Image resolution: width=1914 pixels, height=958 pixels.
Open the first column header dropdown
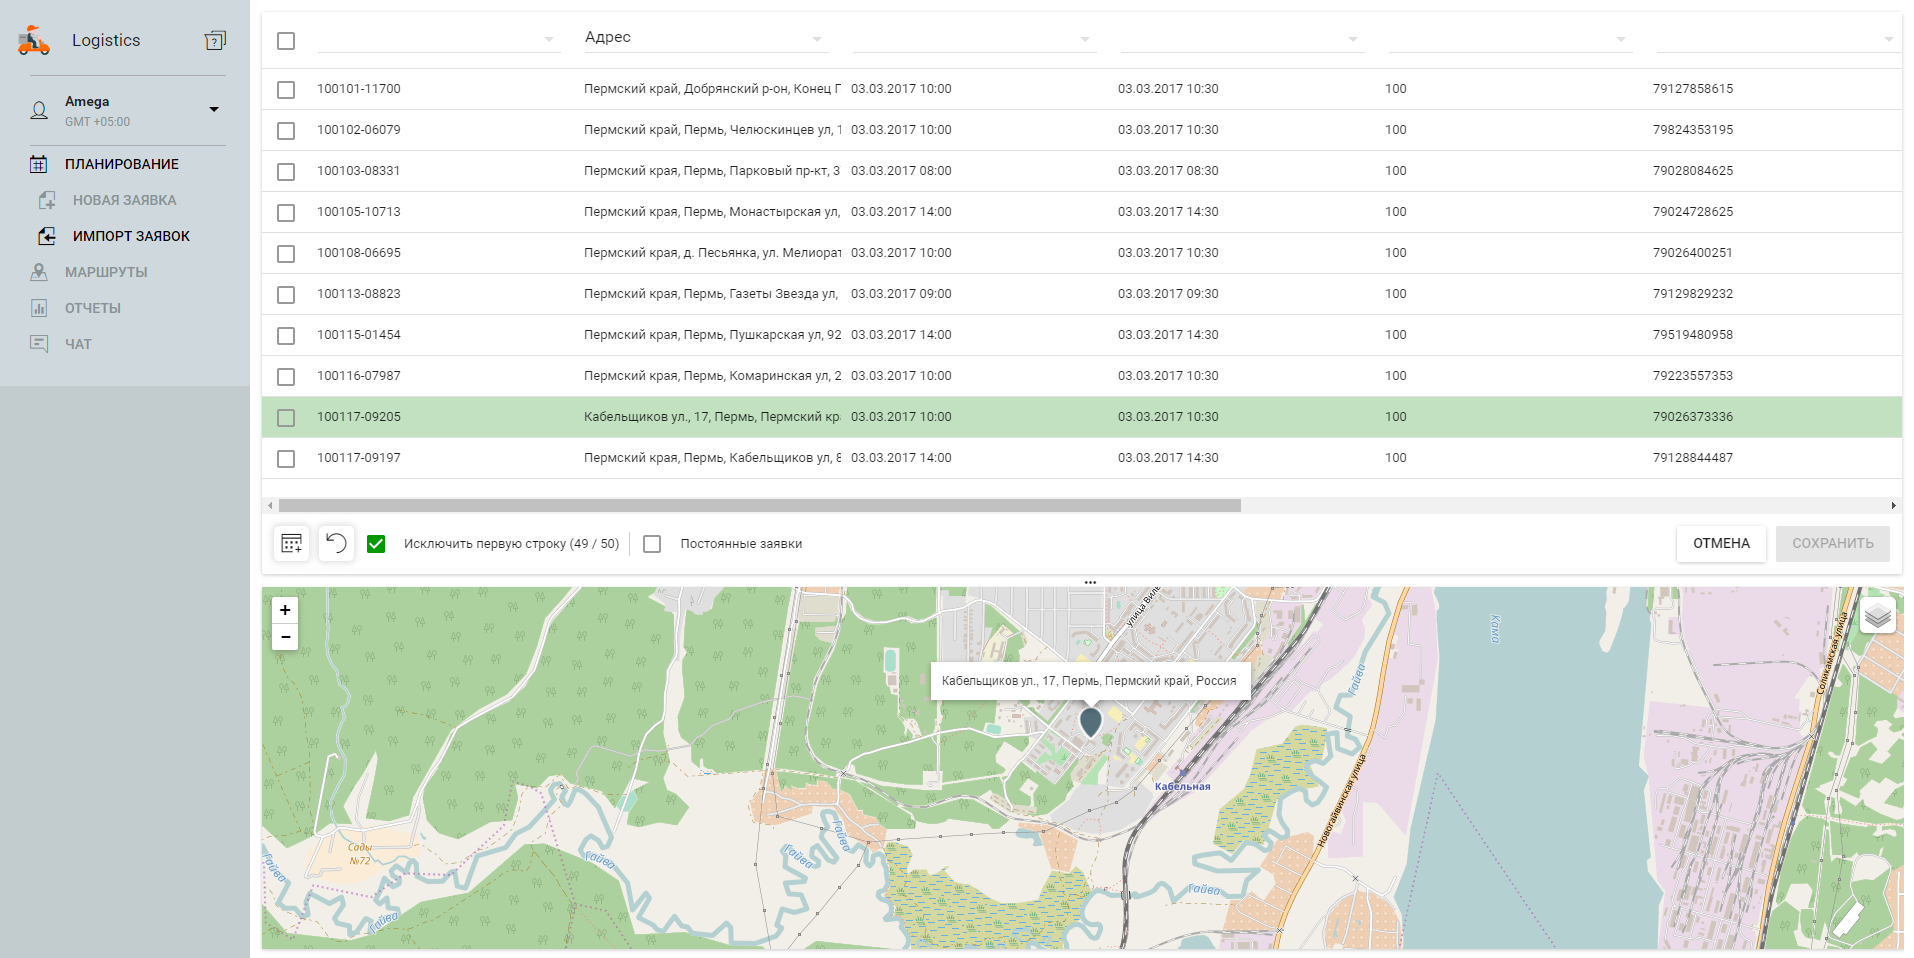click(x=549, y=39)
